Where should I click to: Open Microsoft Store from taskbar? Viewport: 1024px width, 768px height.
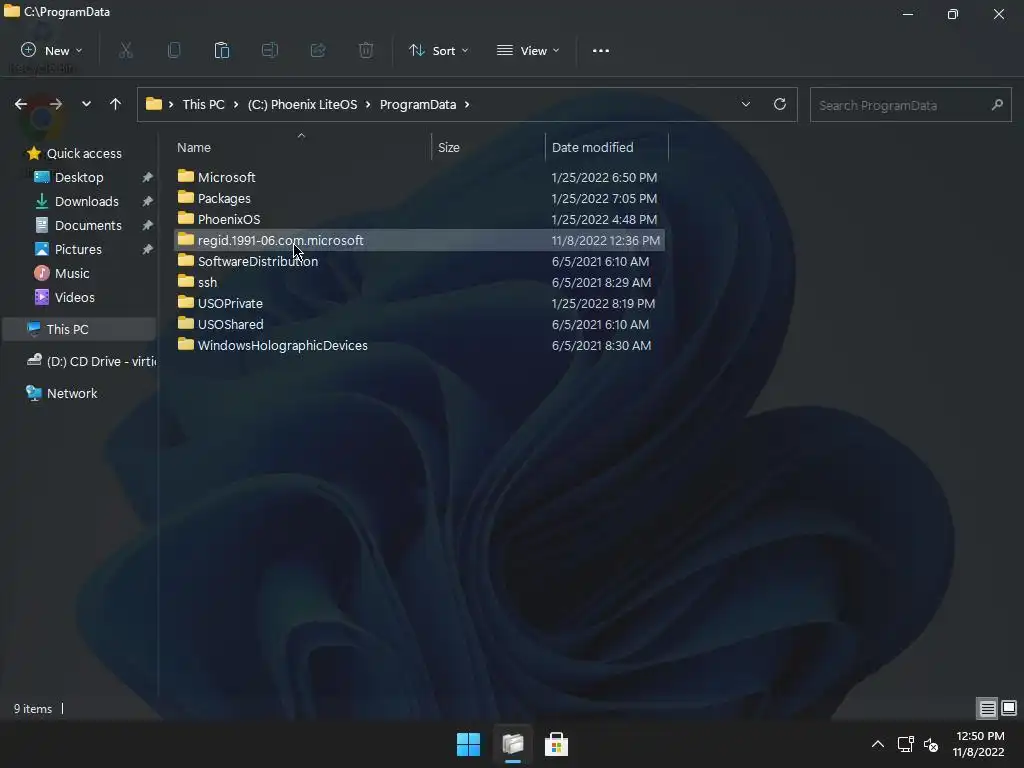(x=556, y=744)
